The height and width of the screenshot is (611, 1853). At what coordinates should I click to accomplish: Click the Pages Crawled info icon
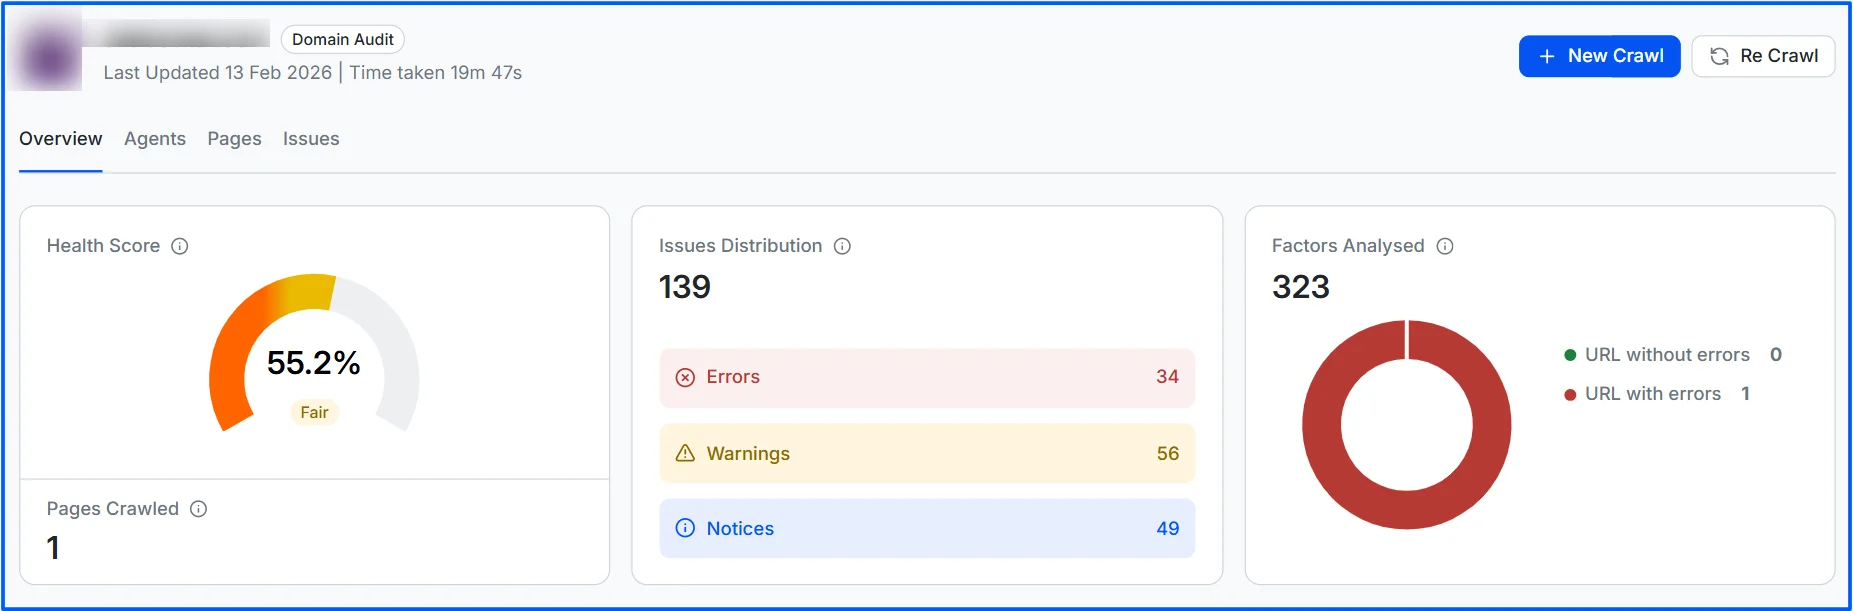(x=199, y=509)
